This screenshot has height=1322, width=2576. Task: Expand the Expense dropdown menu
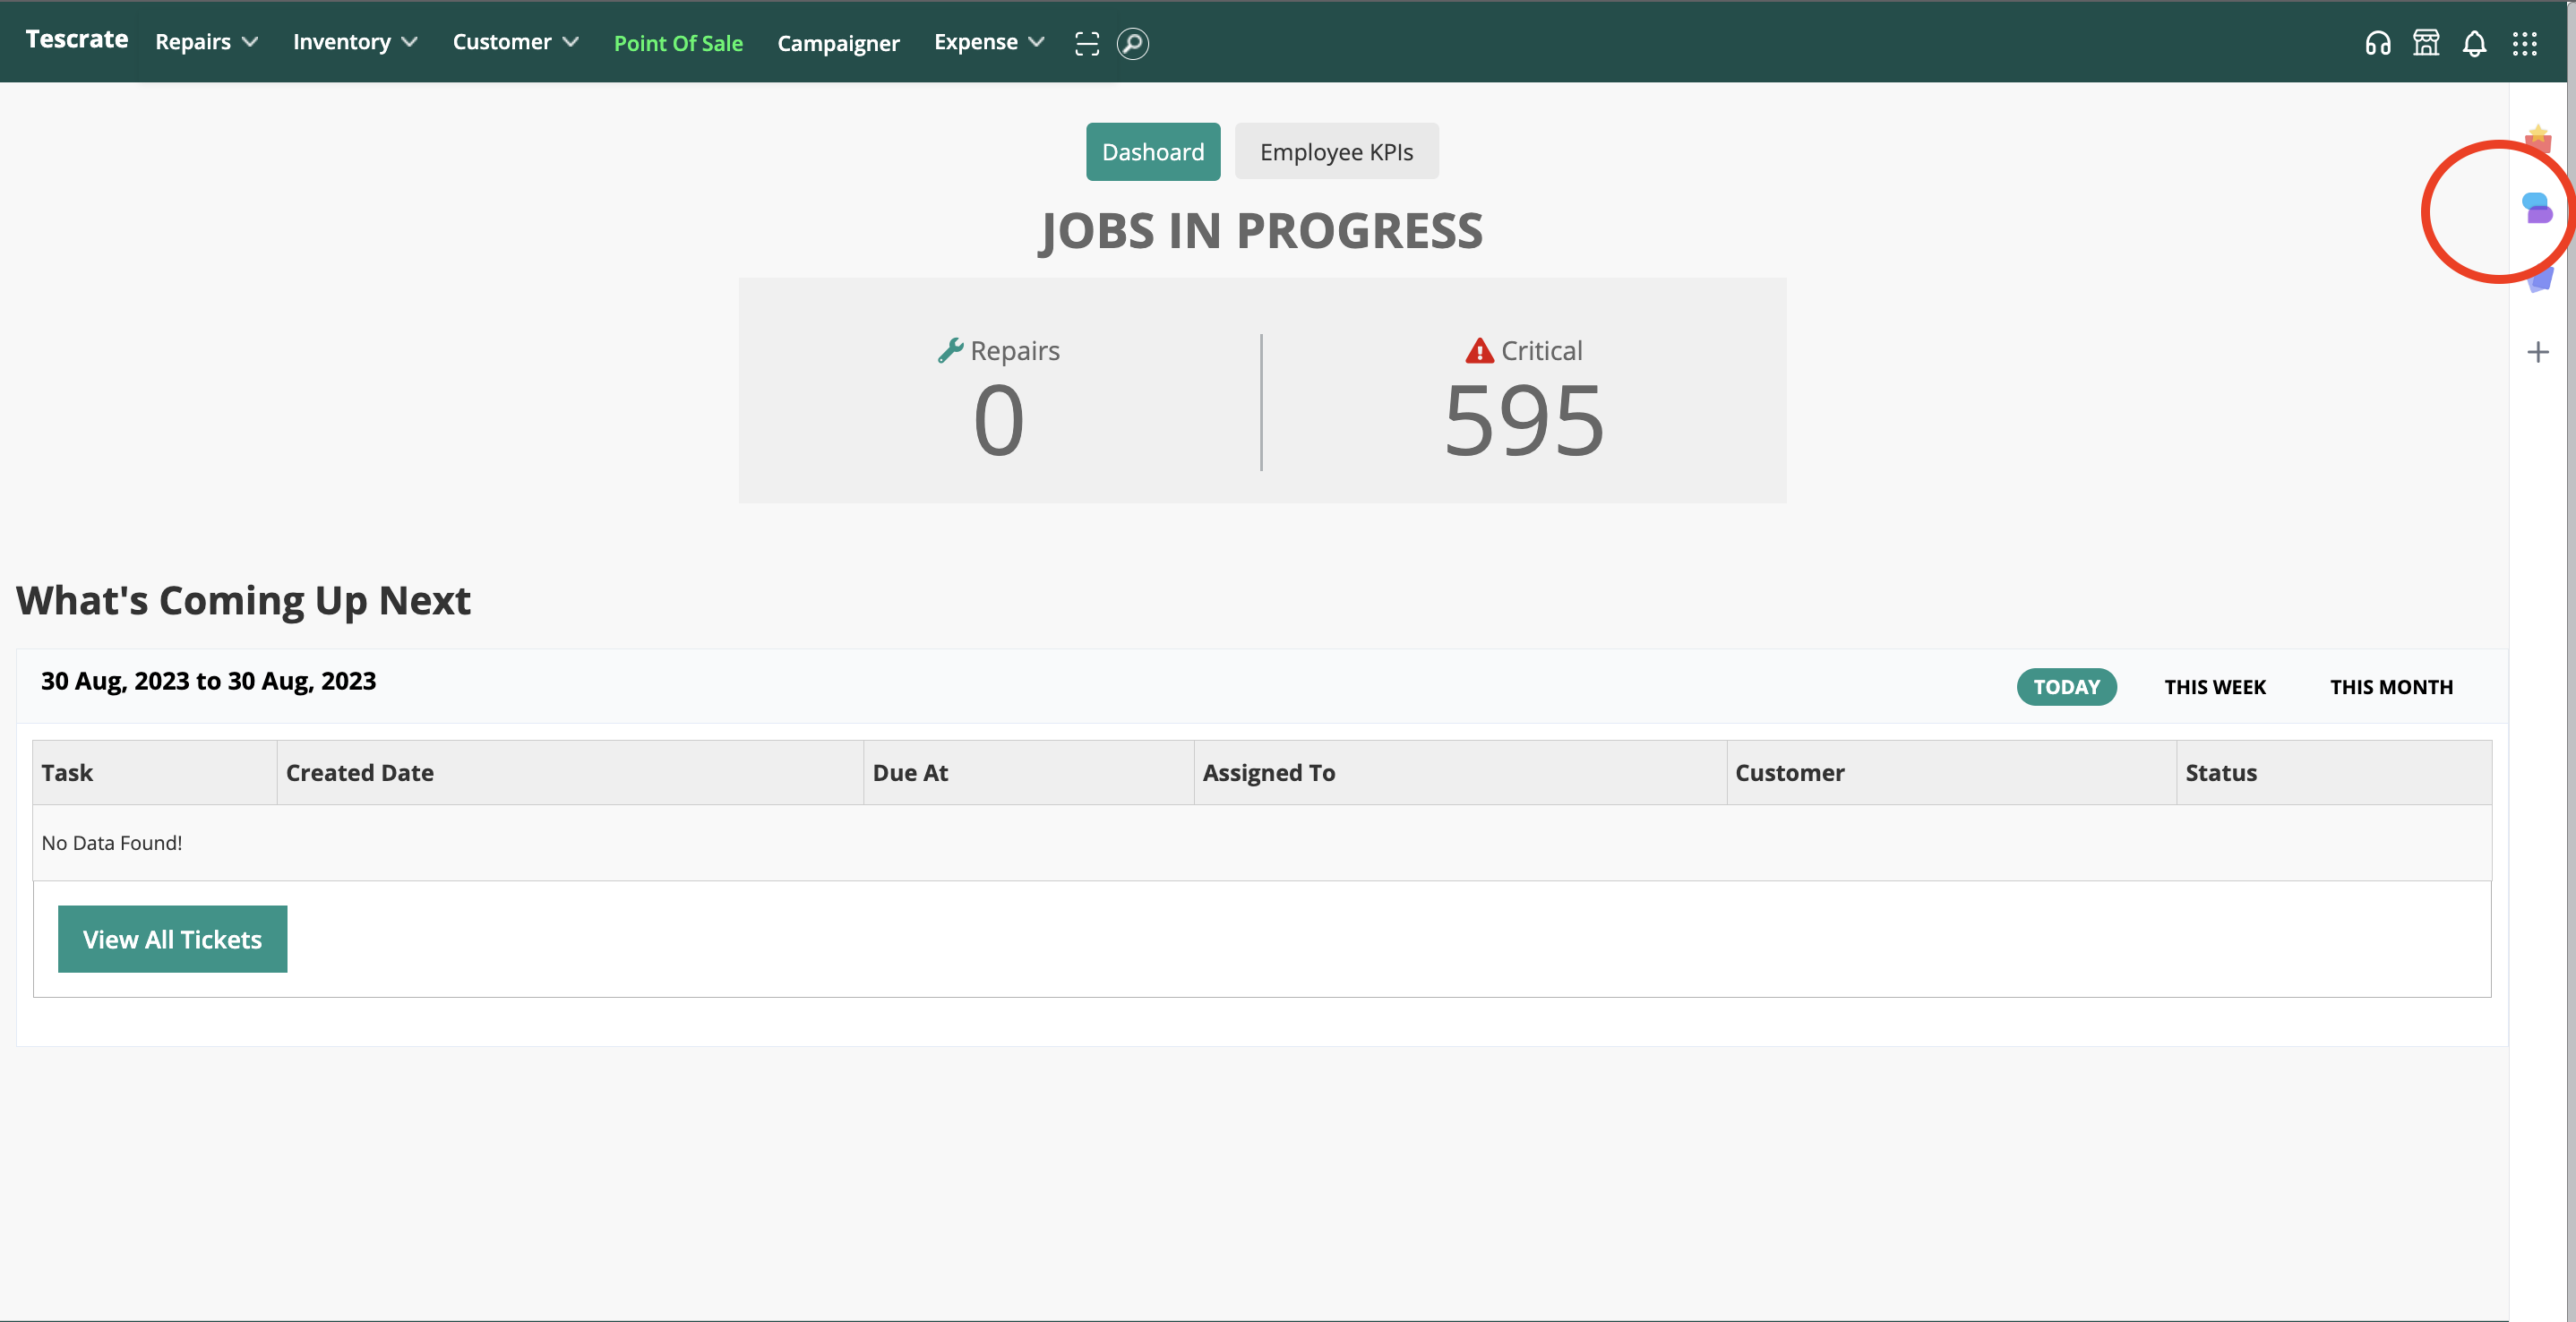pos(989,42)
